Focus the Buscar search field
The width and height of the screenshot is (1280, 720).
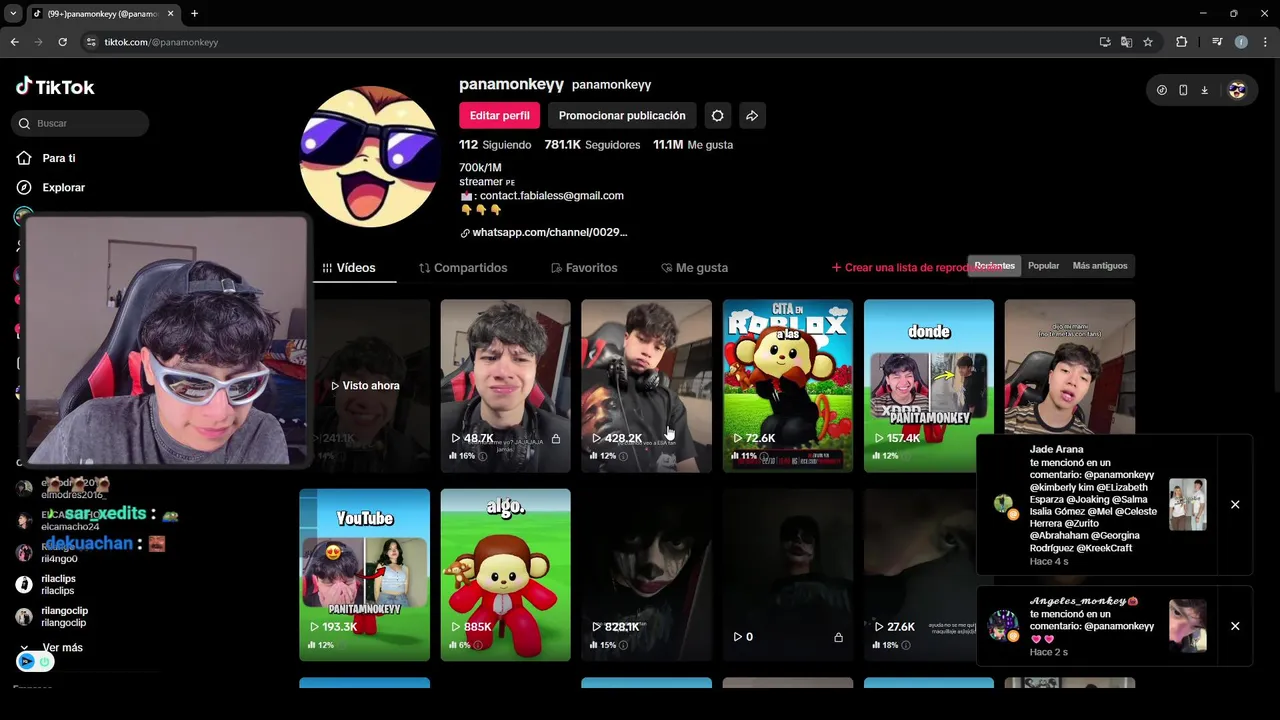tap(80, 123)
